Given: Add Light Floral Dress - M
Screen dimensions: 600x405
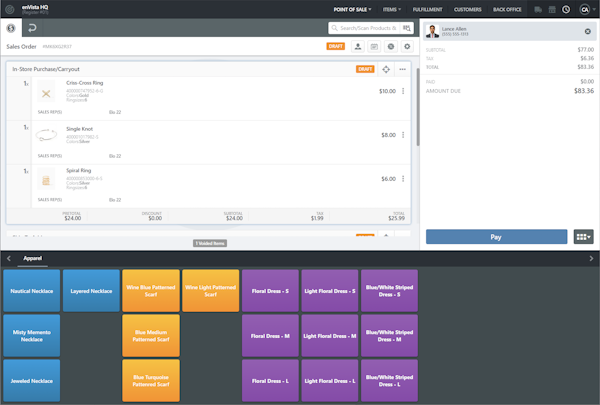Looking at the screenshot, I should [330, 336].
